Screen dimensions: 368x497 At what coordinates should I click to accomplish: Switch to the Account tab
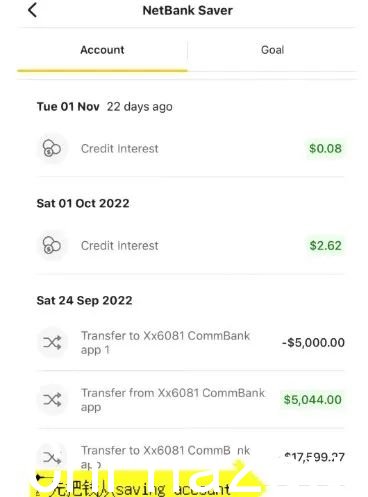tap(102, 50)
